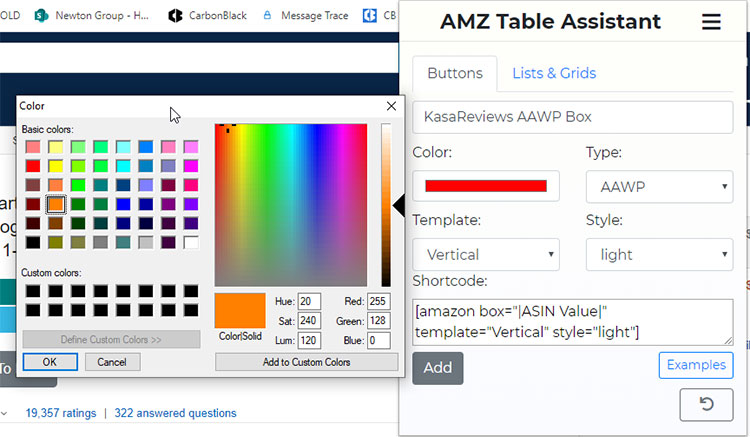Click Add to Custom Colors

click(306, 362)
